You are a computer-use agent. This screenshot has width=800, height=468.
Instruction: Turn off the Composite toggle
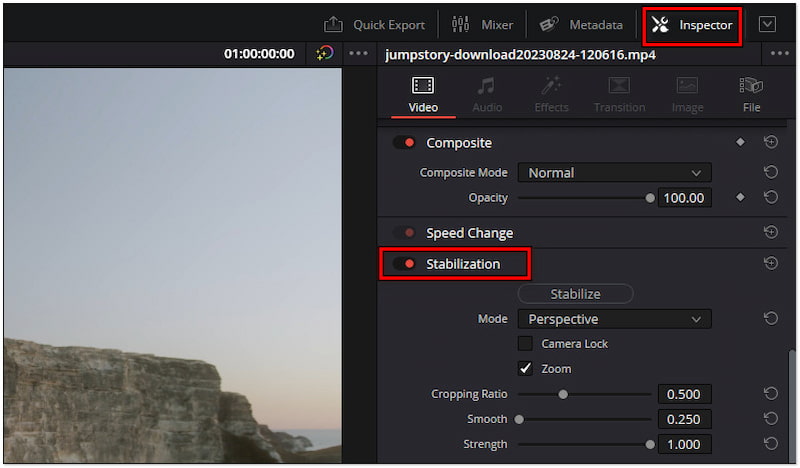(x=404, y=143)
